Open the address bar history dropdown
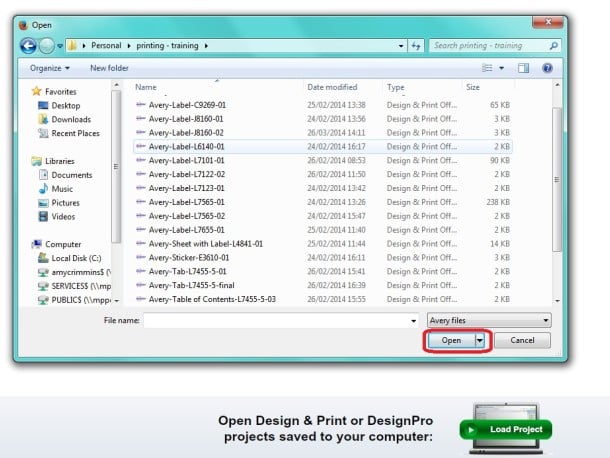The height and width of the screenshot is (458, 610). click(401, 46)
